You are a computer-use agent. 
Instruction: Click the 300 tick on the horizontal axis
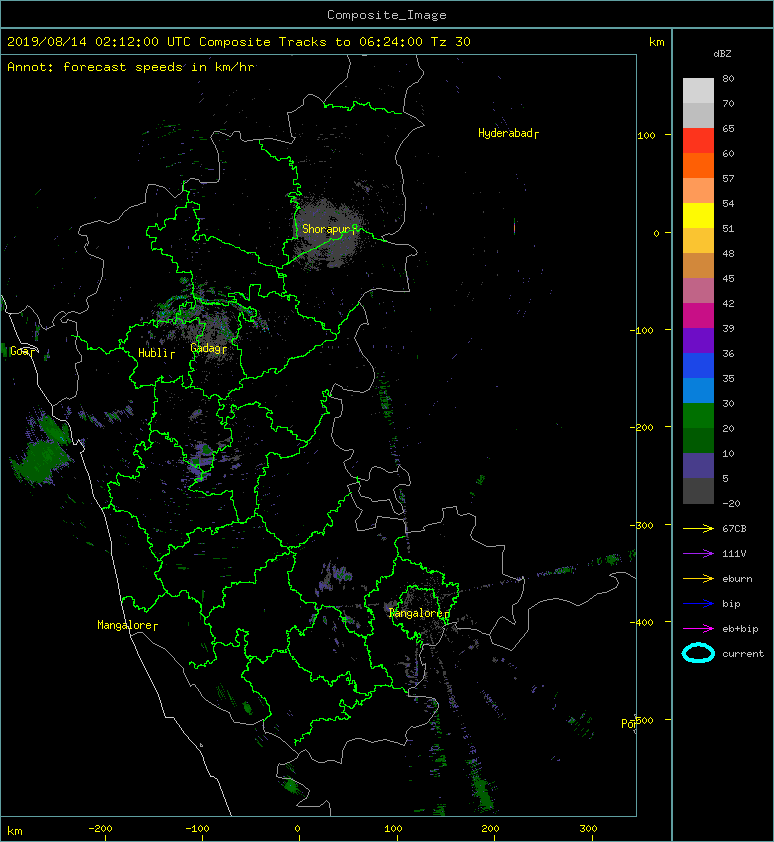click(588, 829)
